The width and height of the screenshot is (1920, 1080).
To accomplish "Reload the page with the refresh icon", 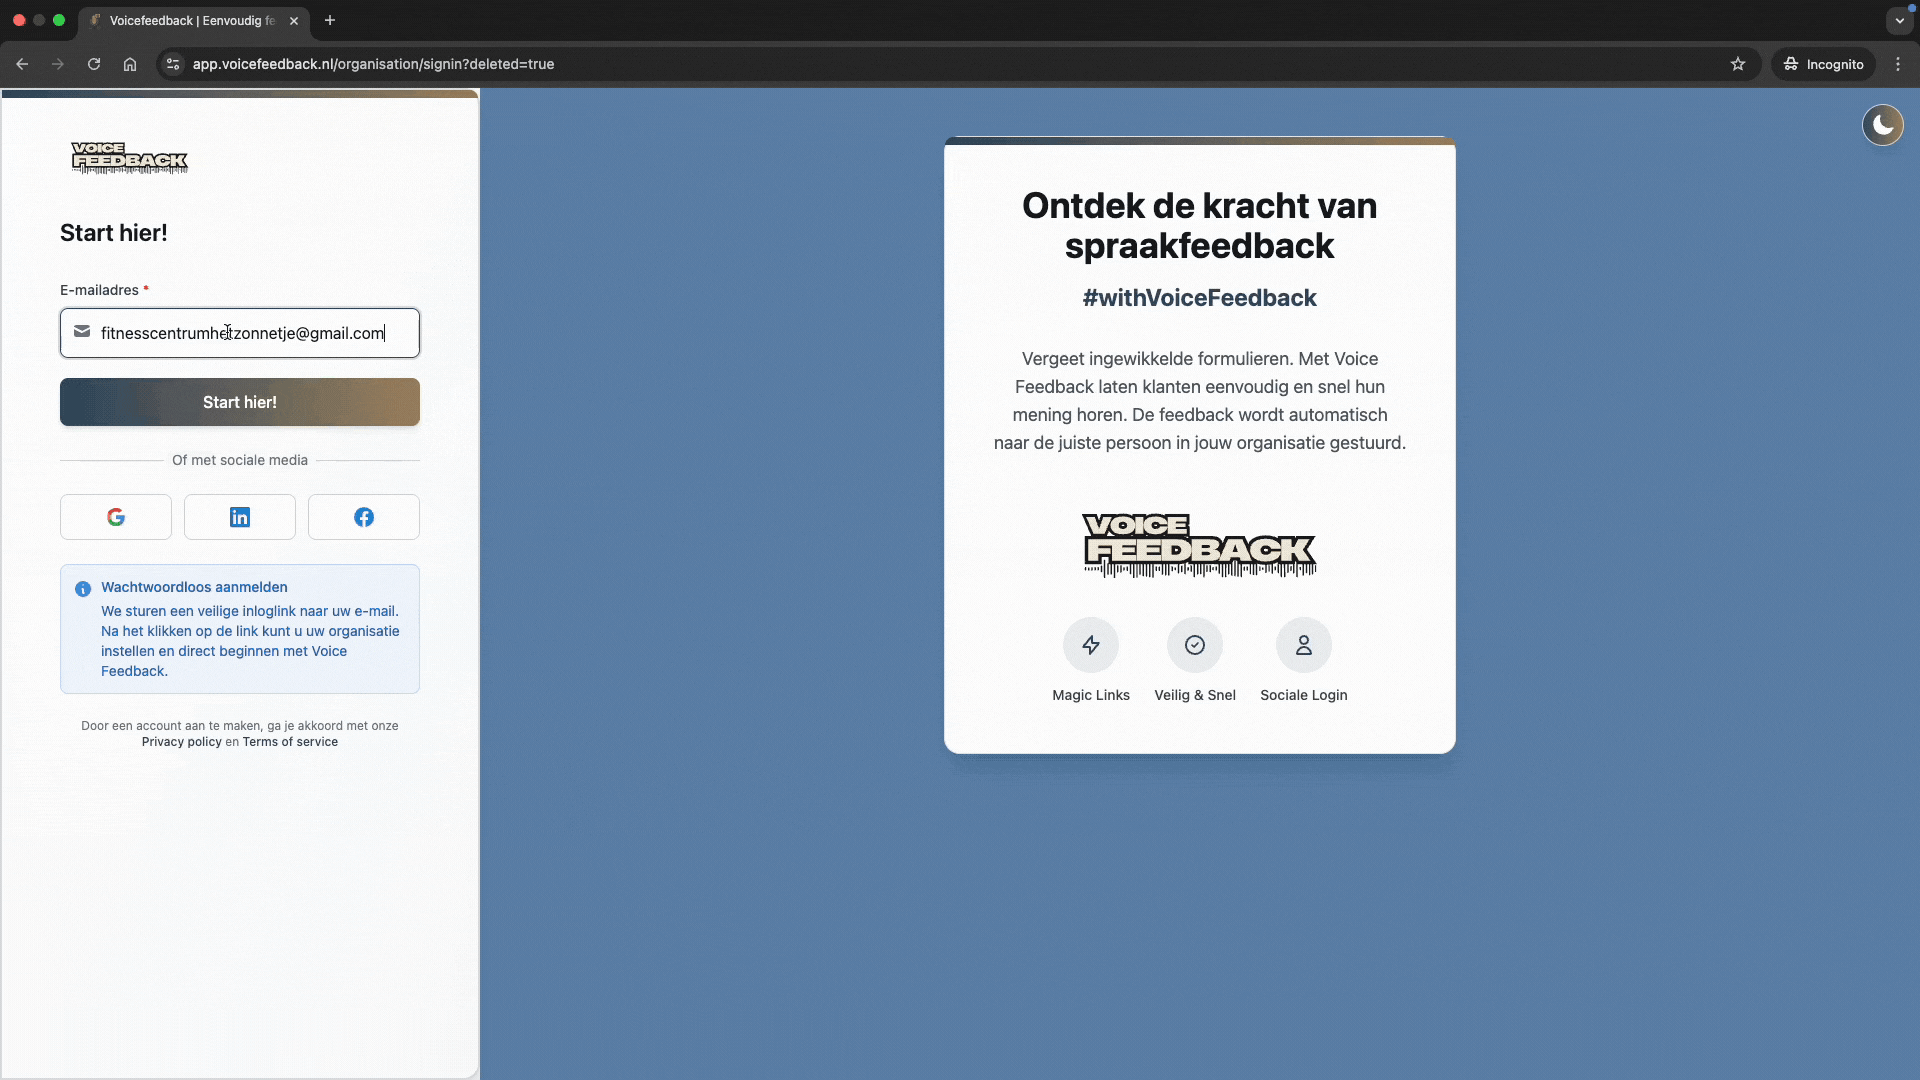I will point(94,64).
